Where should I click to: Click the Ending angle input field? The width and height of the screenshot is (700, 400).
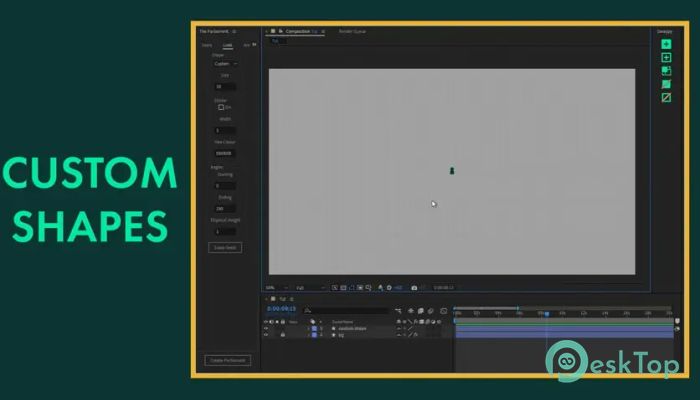[x=225, y=208]
